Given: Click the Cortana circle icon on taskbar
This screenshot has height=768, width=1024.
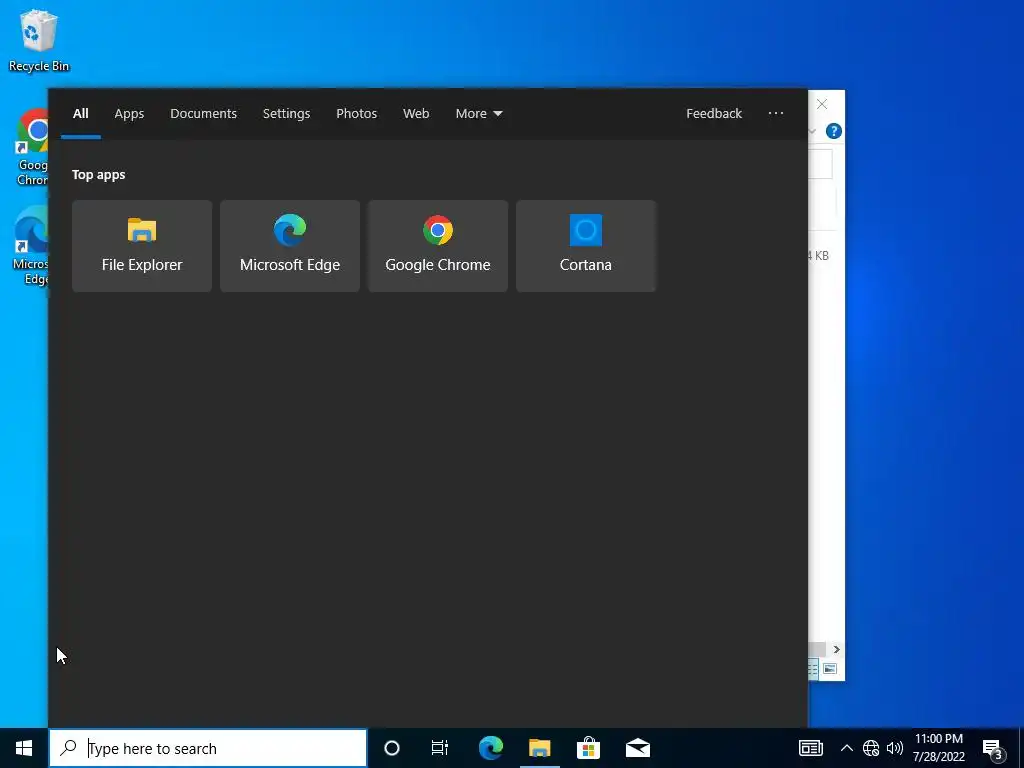Looking at the screenshot, I should coord(392,748).
